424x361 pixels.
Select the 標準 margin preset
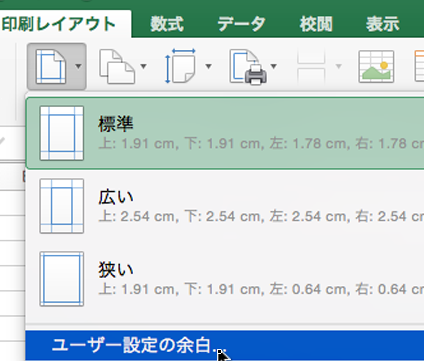coord(225,133)
